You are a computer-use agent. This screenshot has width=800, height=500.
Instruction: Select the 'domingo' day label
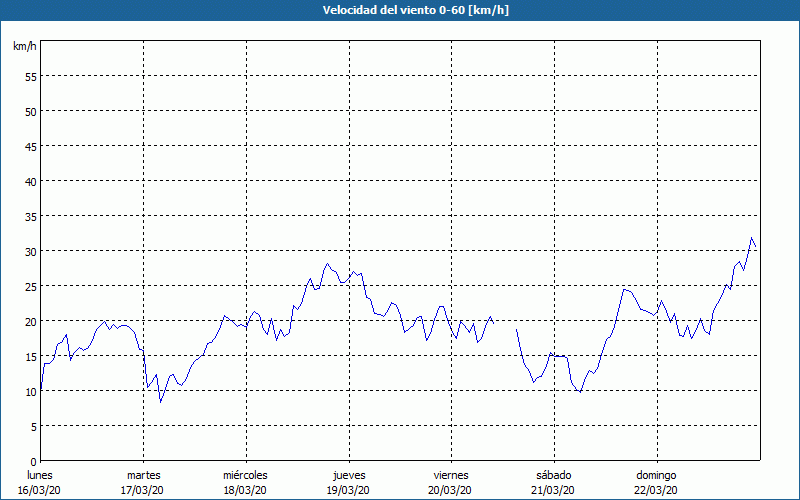click(656, 475)
